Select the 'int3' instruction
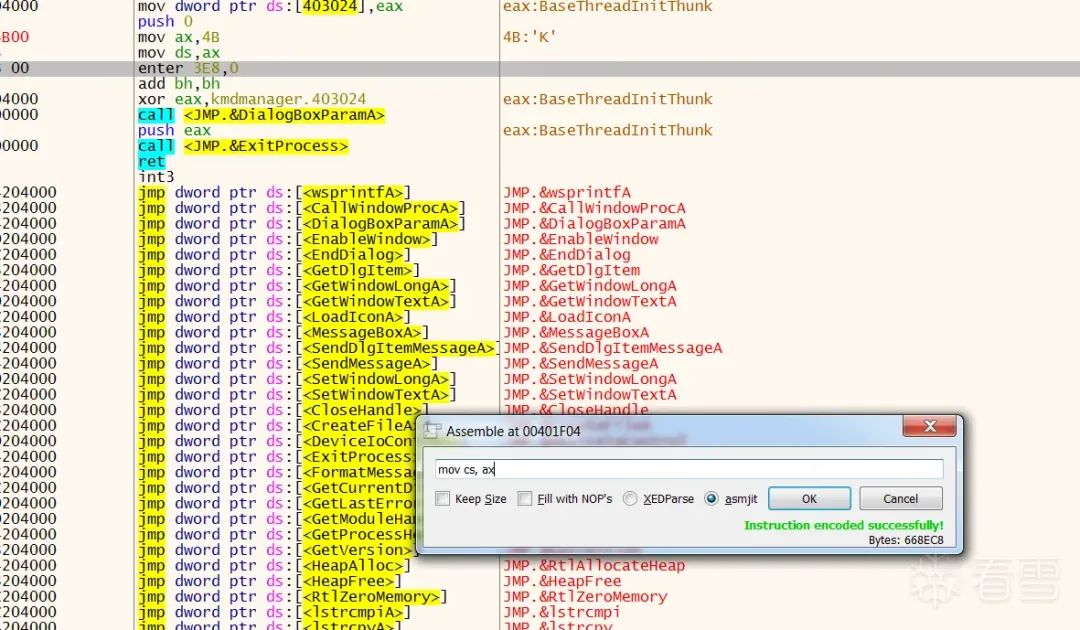1080x630 pixels. click(156, 177)
